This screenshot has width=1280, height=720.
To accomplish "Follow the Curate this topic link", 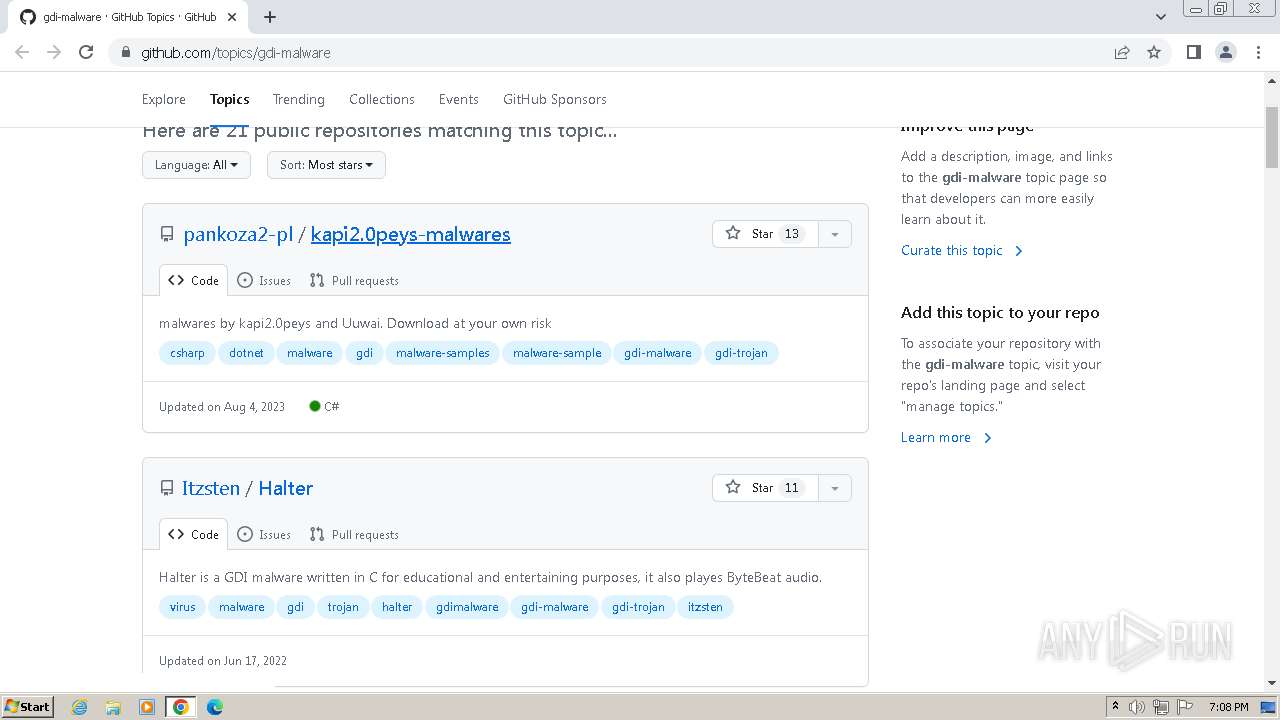I will click(962, 250).
